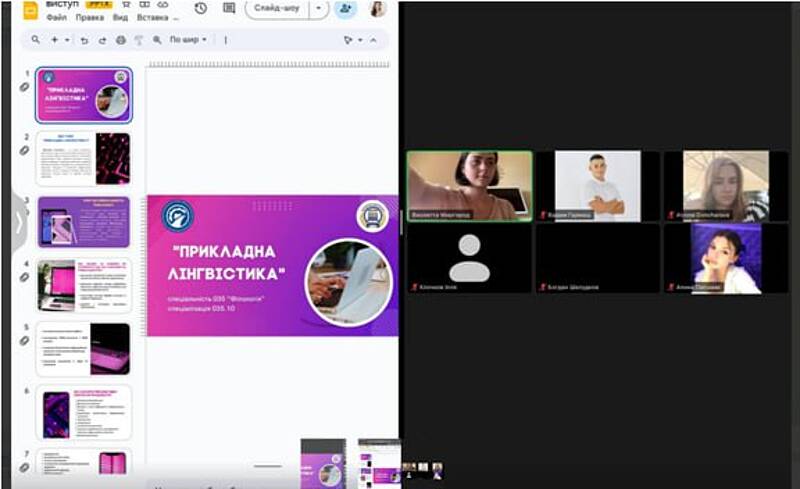This screenshot has width=800, height=489.
Task: Open the «По шир» zoom dropdown
Action: 188,39
